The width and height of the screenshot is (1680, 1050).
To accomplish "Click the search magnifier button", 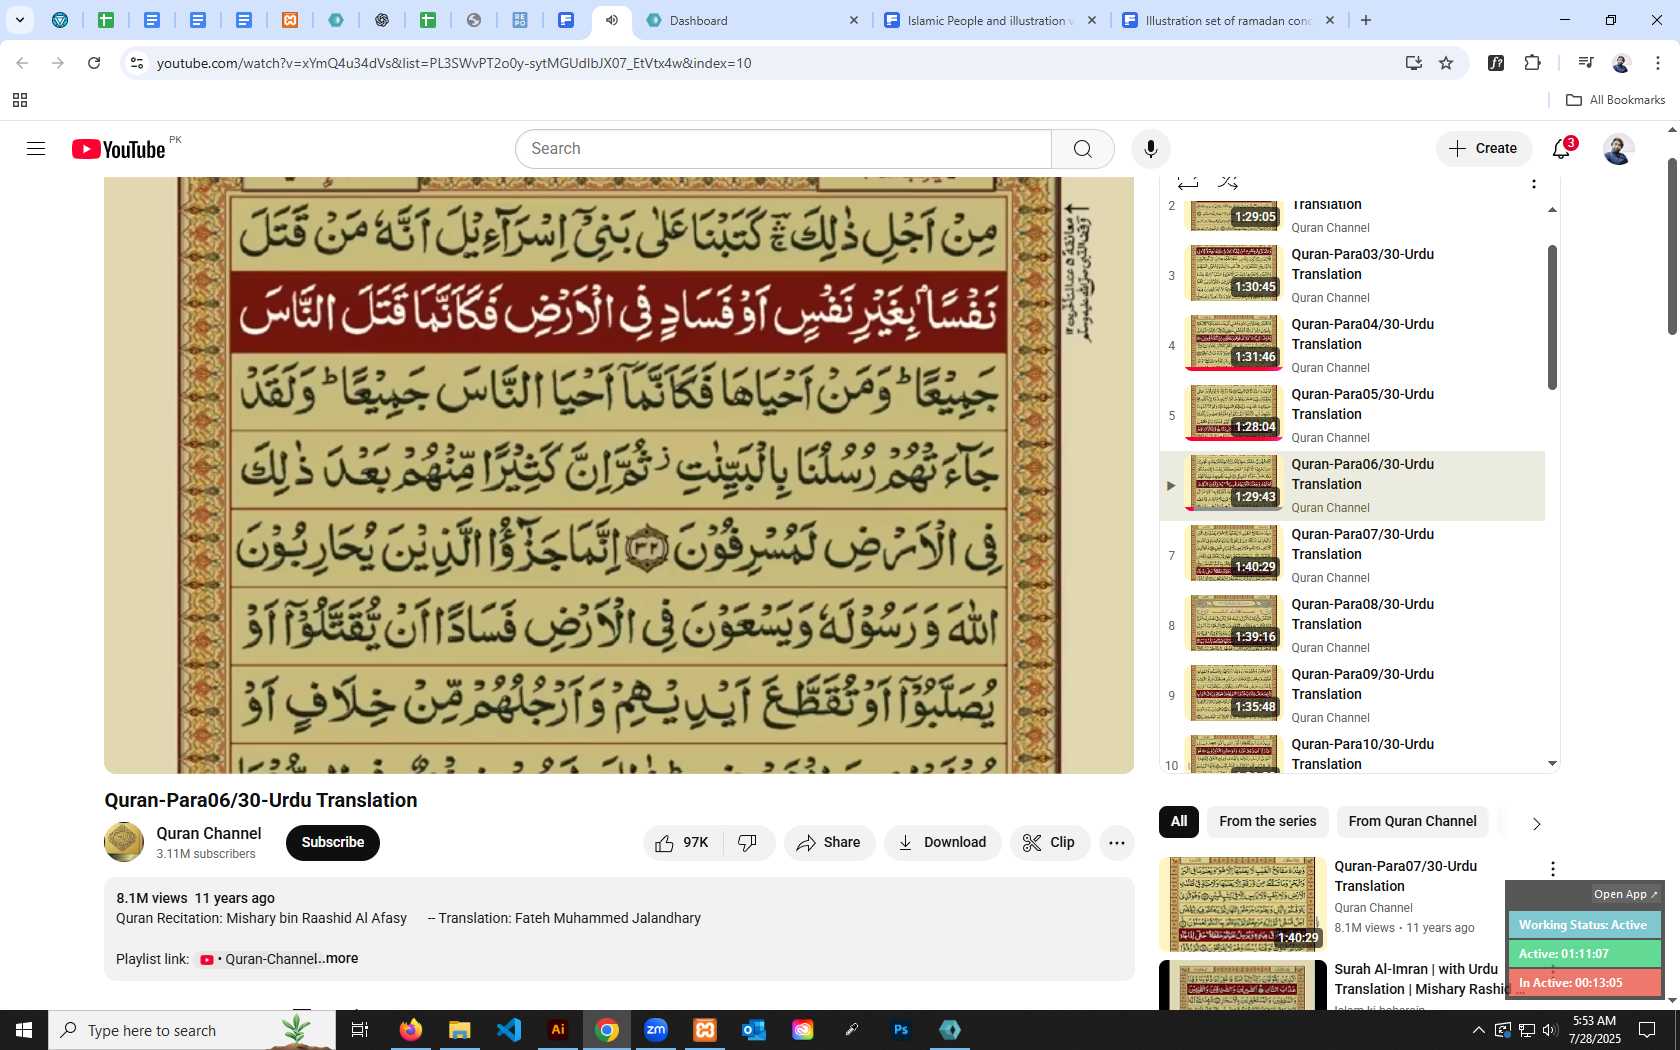I will click(x=1082, y=149).
